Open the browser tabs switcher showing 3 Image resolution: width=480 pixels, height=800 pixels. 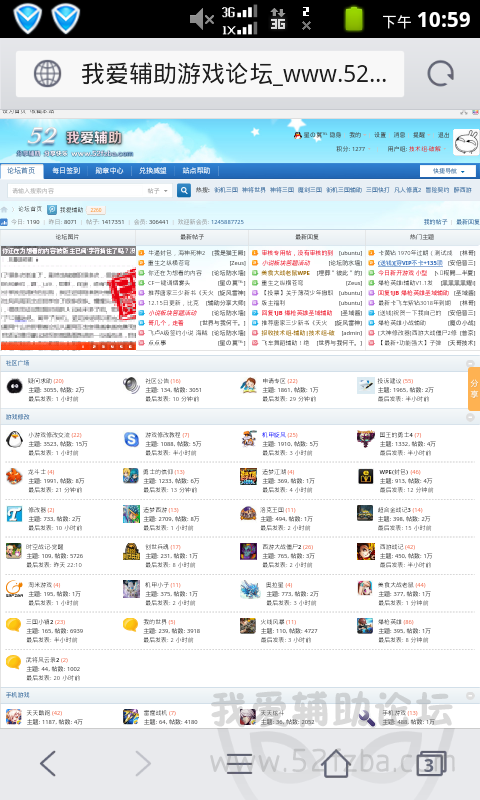click(x=431, y=763)
